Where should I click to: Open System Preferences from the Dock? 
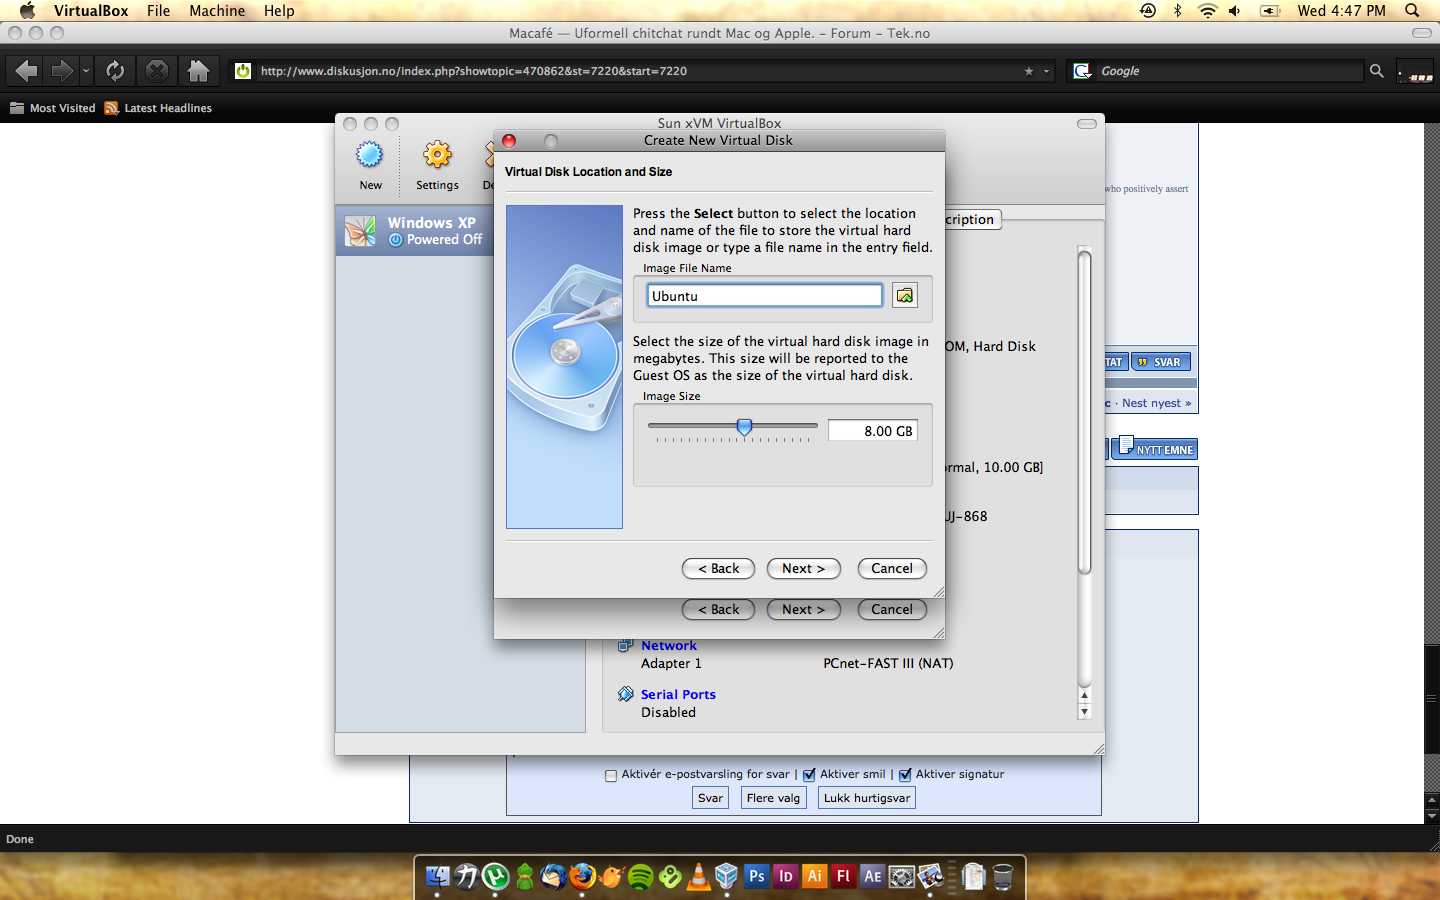(902, 876)
